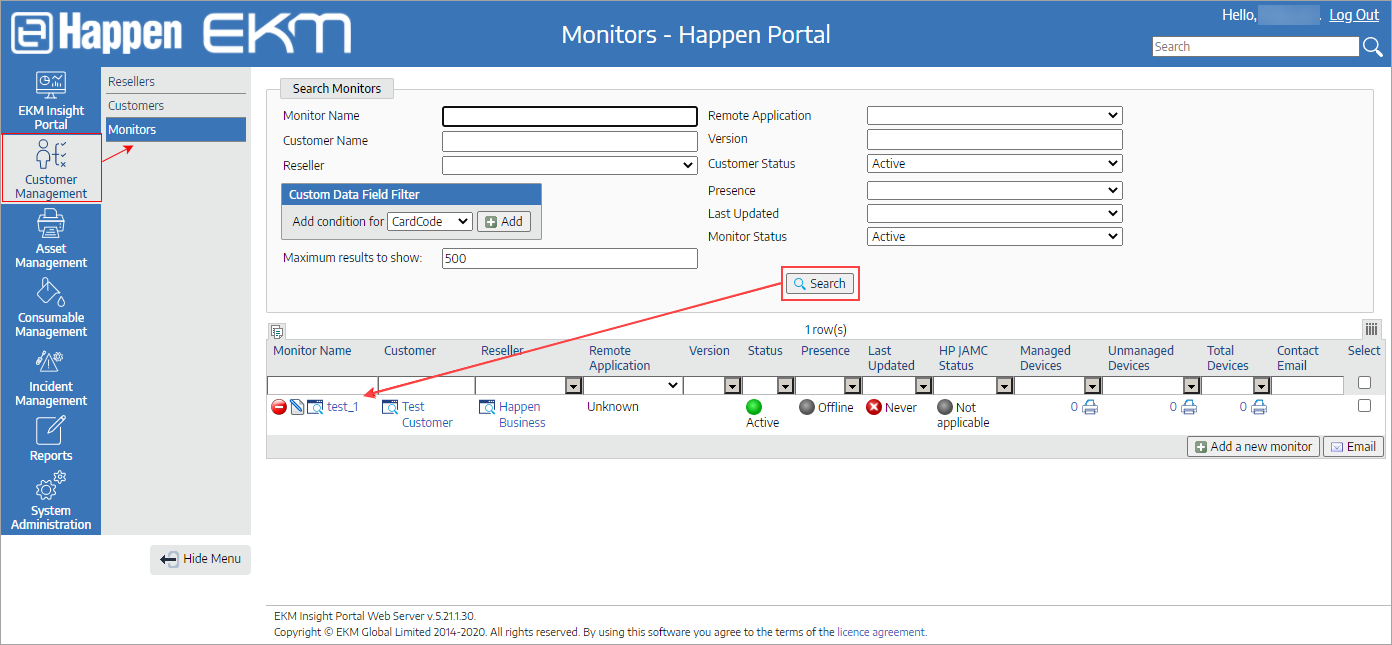Image resolution: width=1392 pixels, height=645 pixels.
Task: Toggle the select-all checkbox in Select column
Action: [1364, 383]
